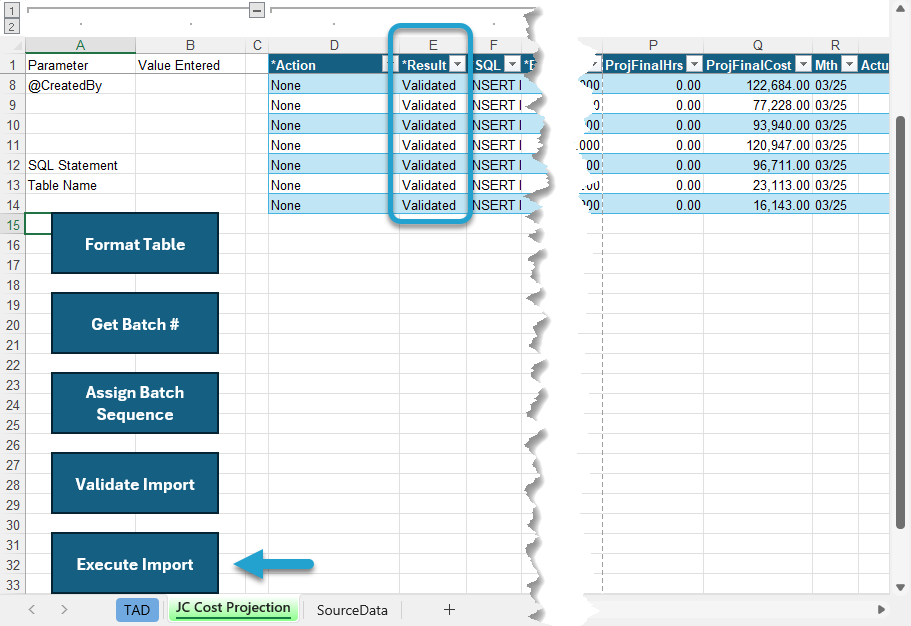The image size is (911, 626).
Task: Open the ProjFinalHrs filter dropdown
Action: point(694,64)
